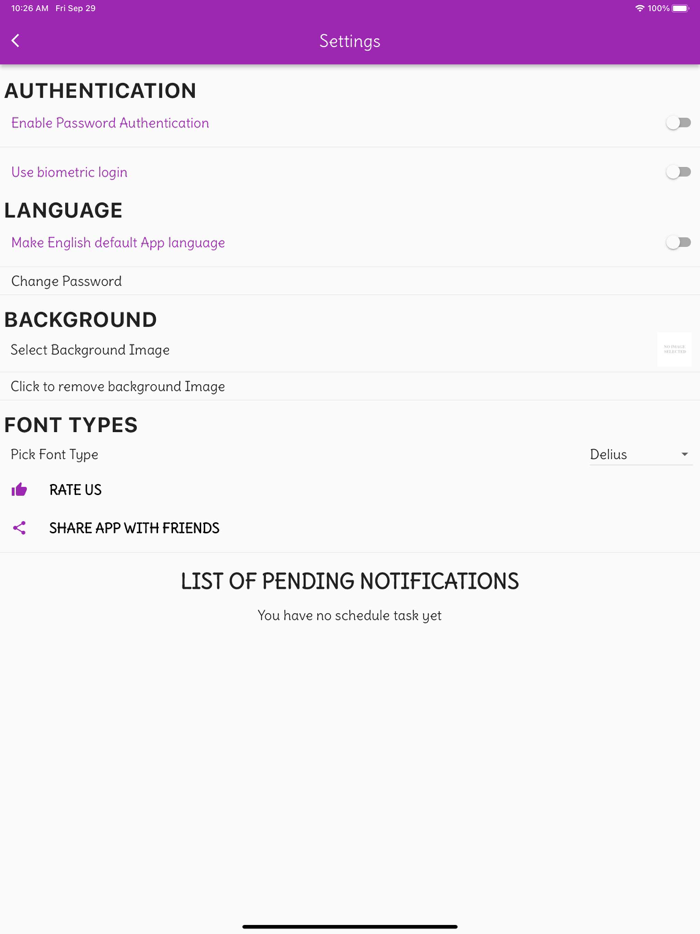This screenshot has width=700, height=934.
Task: Tap the back arrow to leave Settings
Action: 15,40
